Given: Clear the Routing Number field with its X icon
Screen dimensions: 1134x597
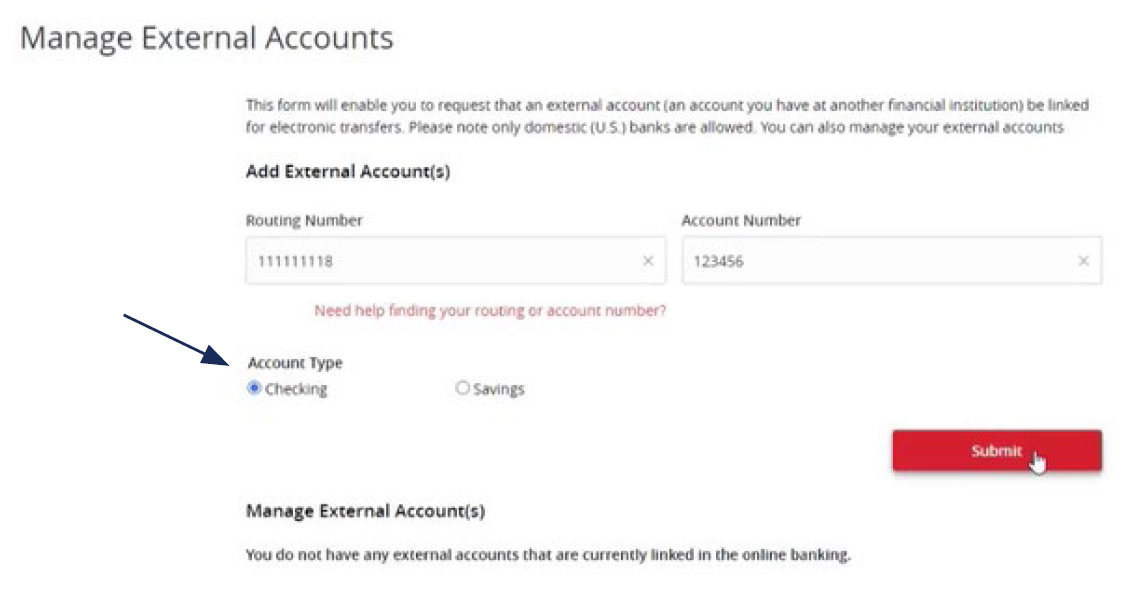Looking at the screenshot, I should coord(647,261).
